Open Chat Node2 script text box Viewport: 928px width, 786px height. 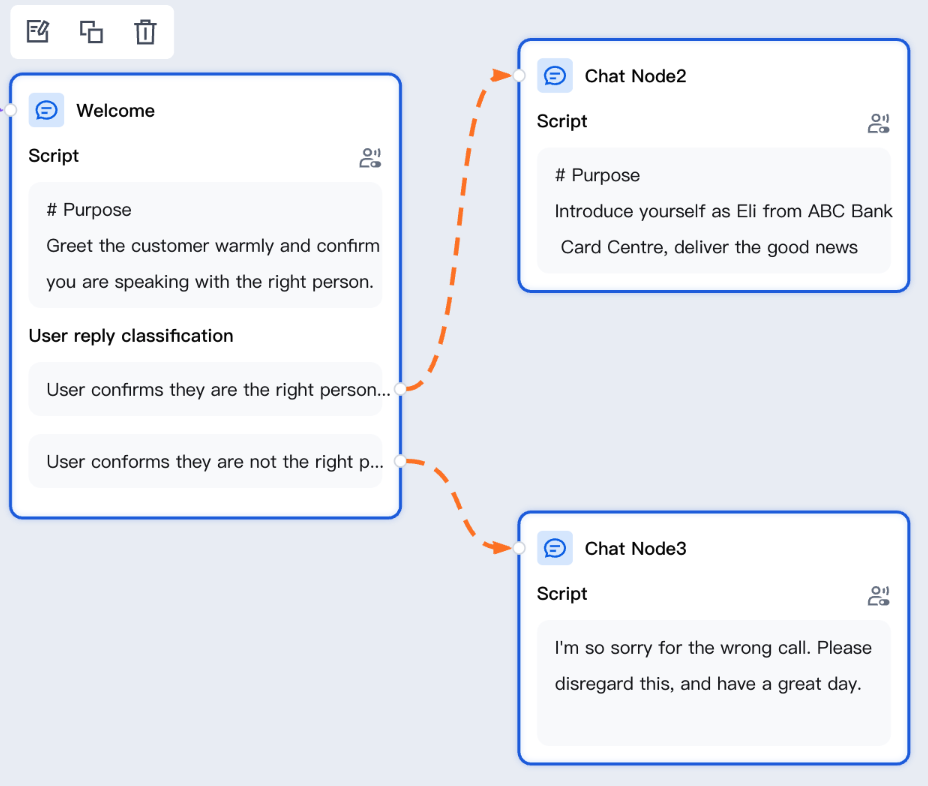(x=714, y=211)
